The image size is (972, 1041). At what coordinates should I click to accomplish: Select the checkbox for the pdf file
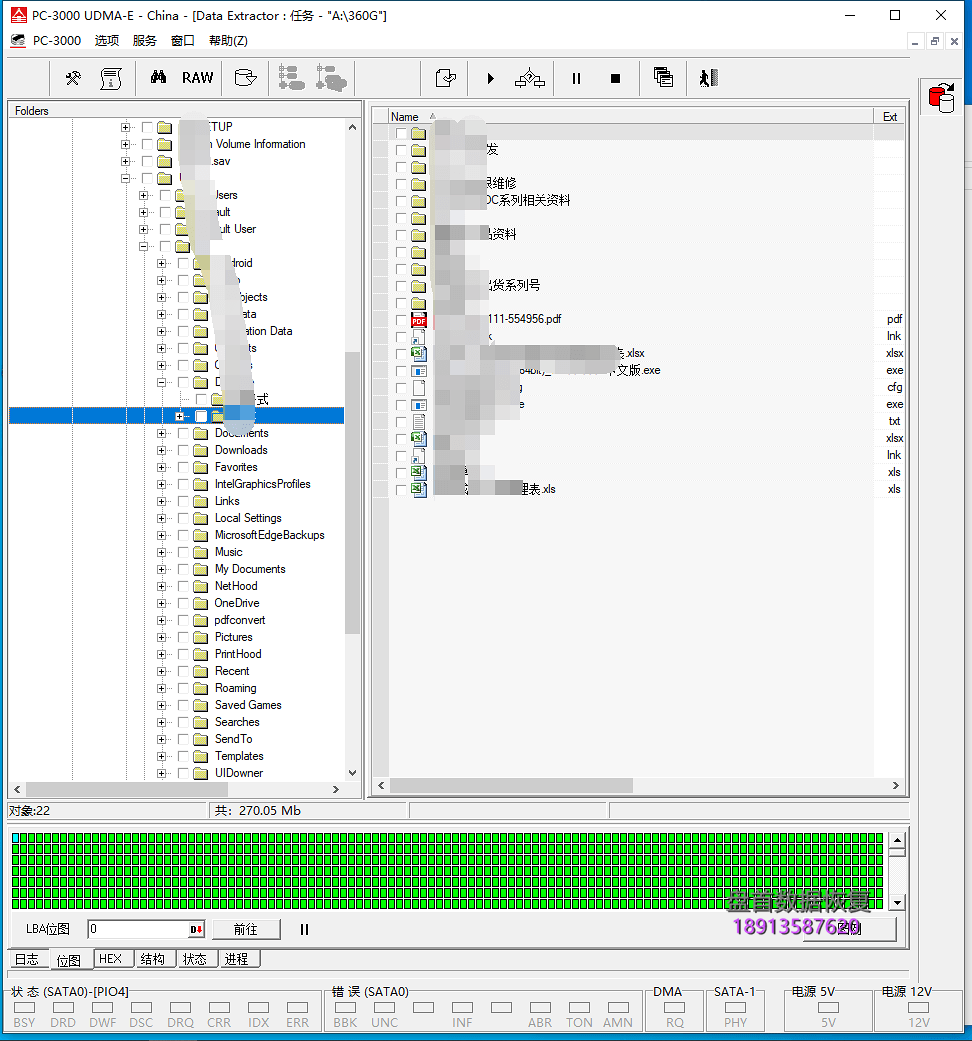(x=401, y=320)
